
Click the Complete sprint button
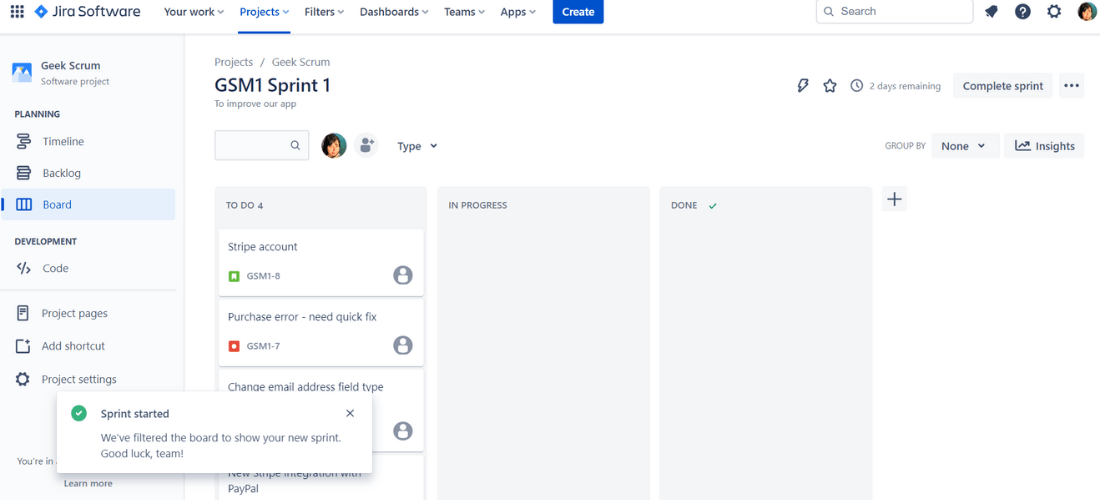[x=1002, y=86]
